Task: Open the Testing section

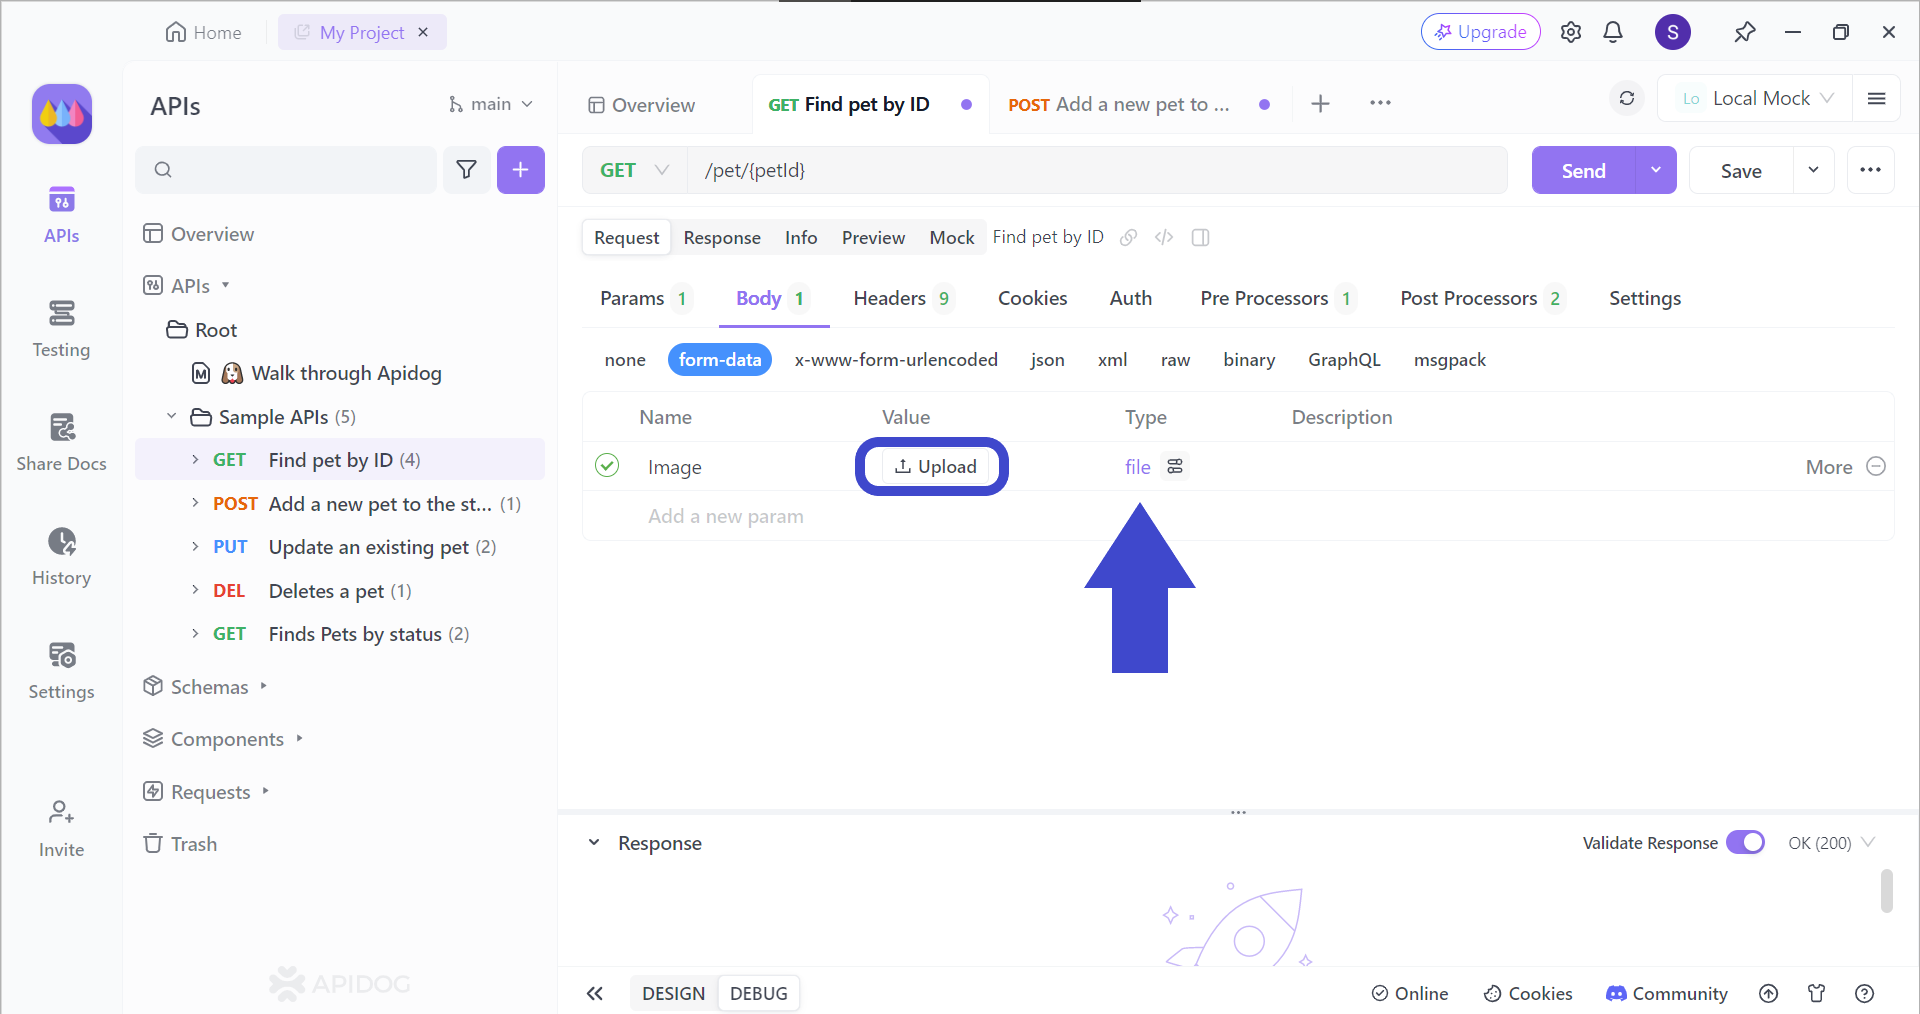Action: (x=61, y=329)
